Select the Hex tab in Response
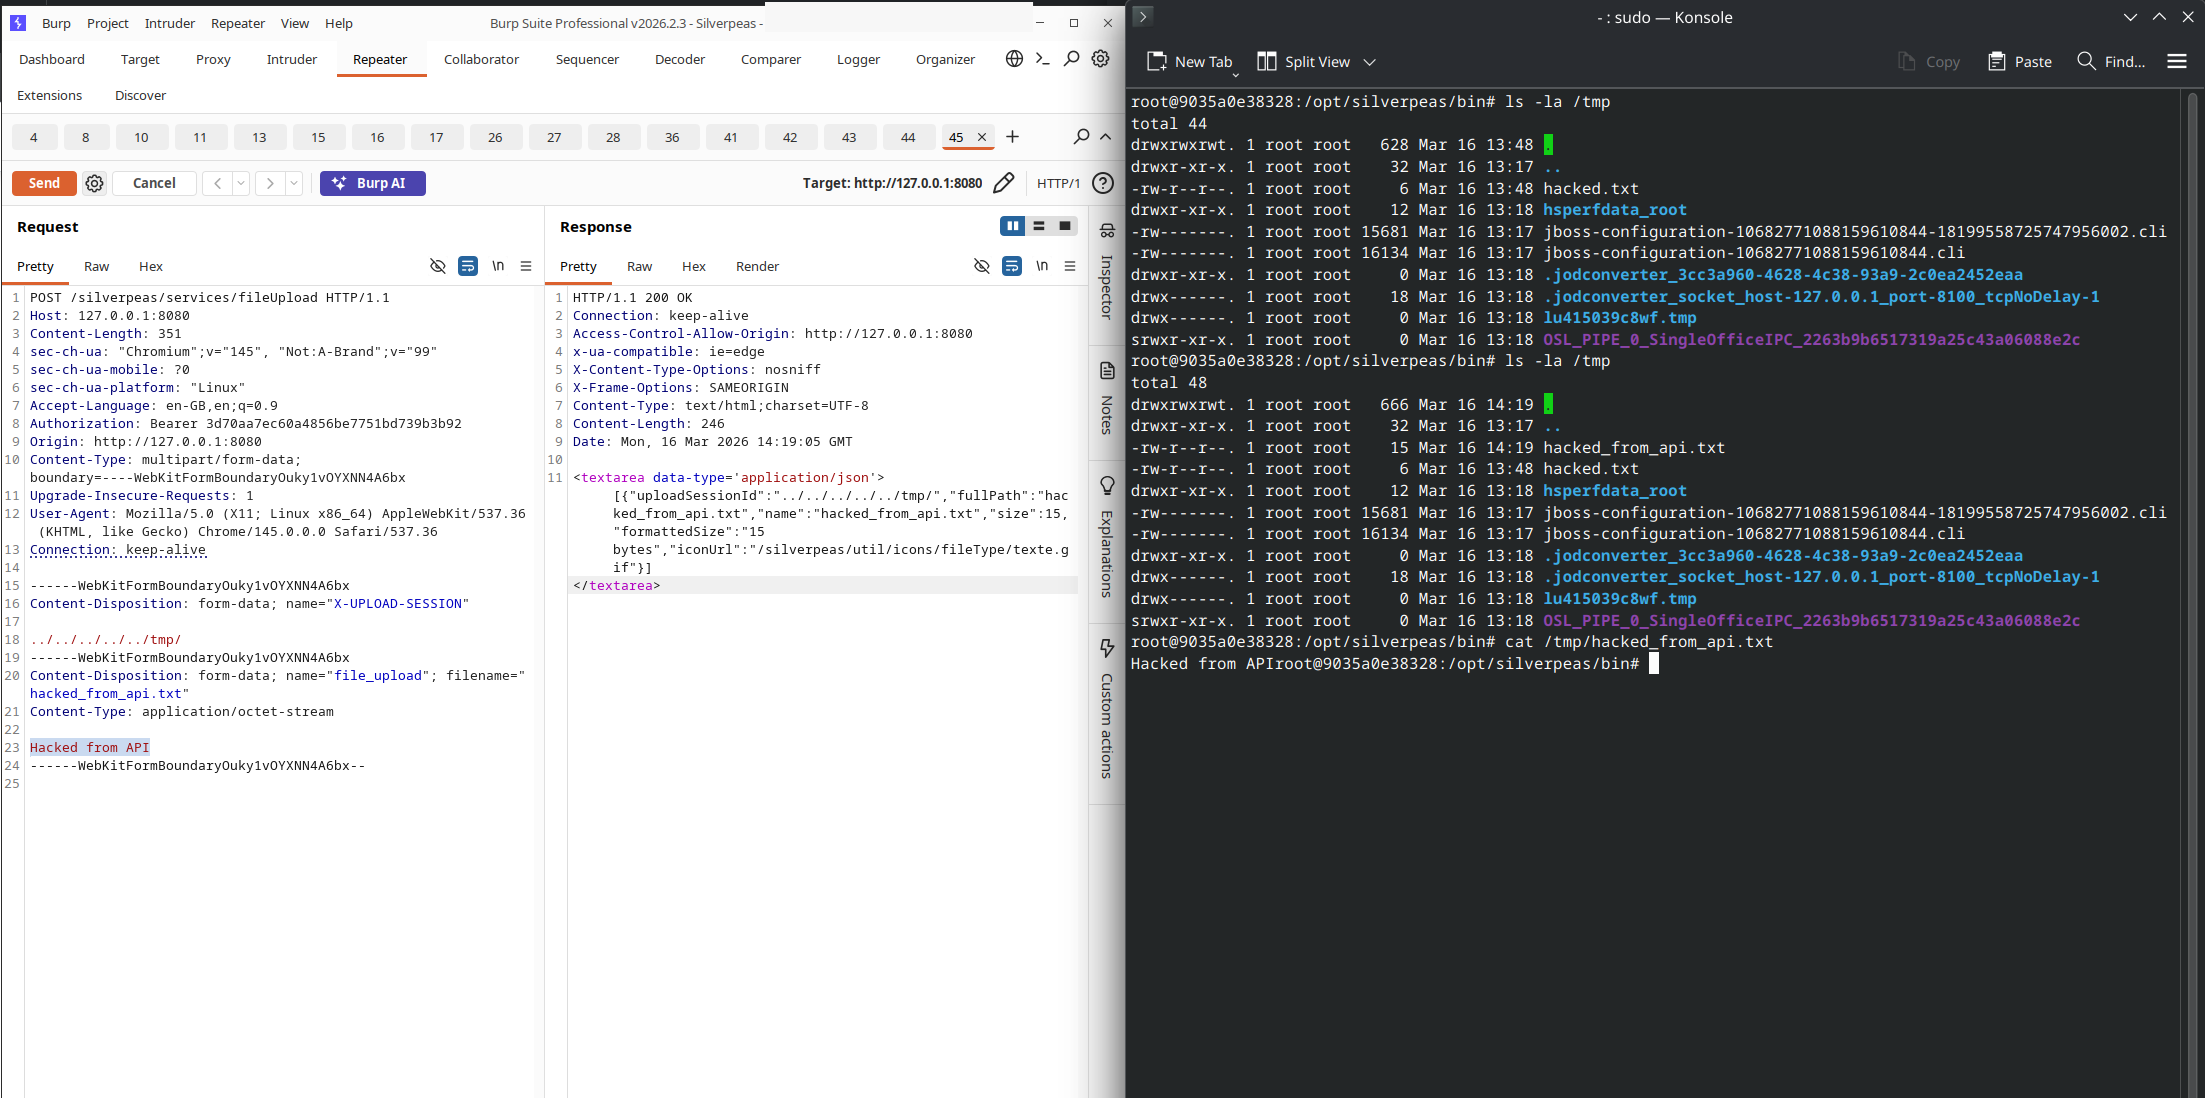Image resolution: width=2205 pixels, height=1098 pixels. coord(694,266)
